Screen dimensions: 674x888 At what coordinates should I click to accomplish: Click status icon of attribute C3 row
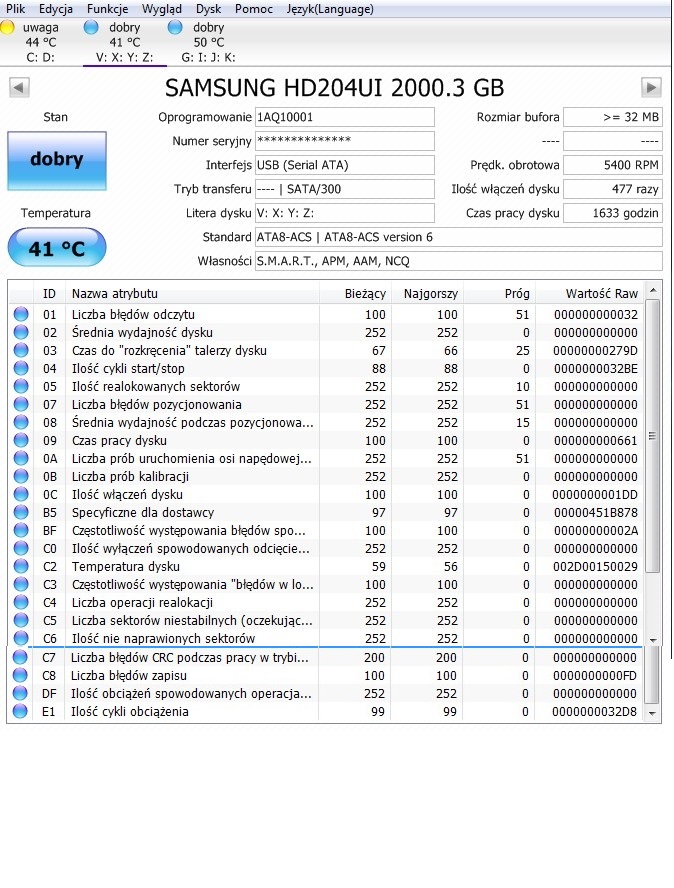pos(21,584)
